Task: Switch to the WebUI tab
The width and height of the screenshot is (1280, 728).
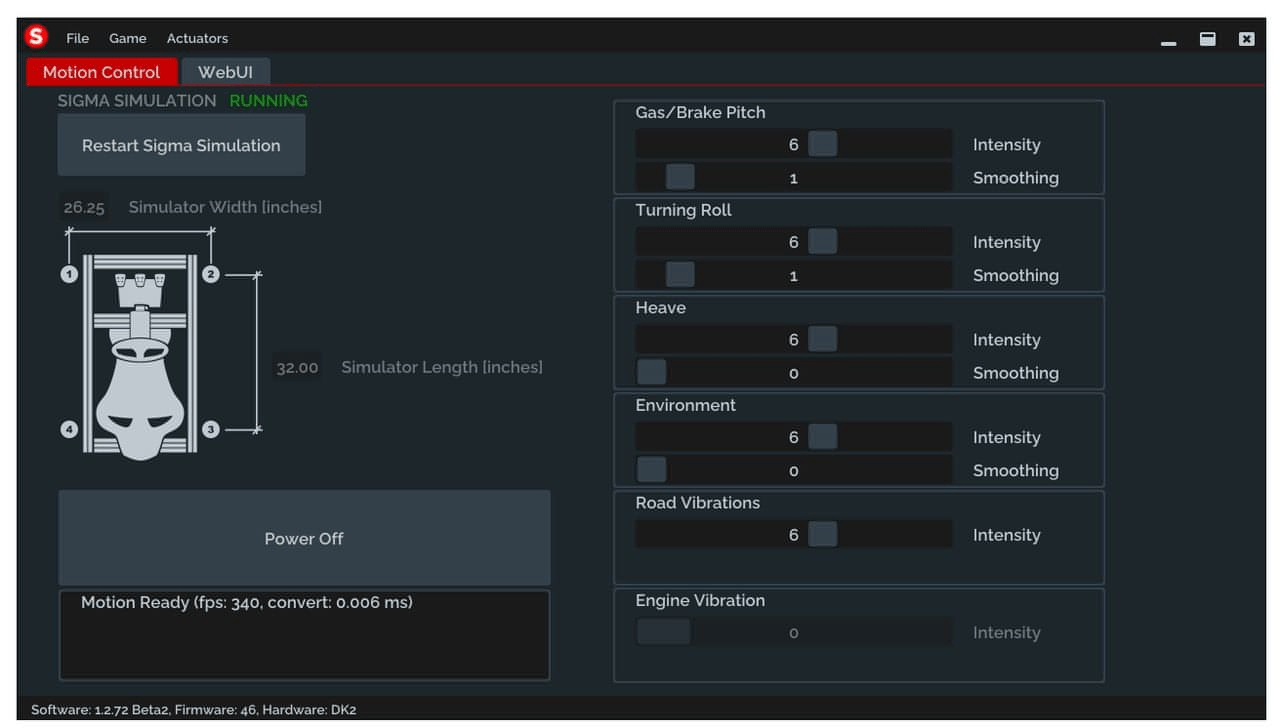Action: coord(225,72)
